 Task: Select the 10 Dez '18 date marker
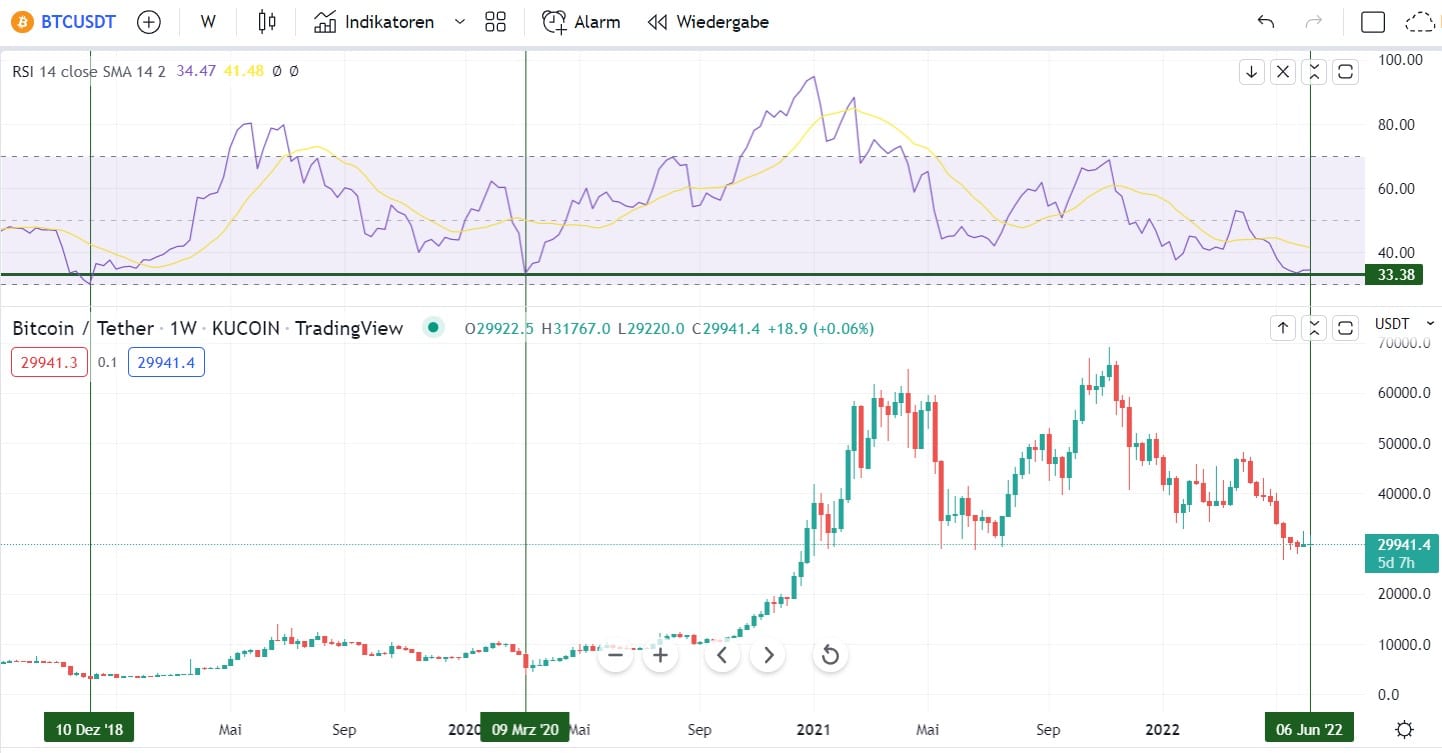tap(90, 729)
